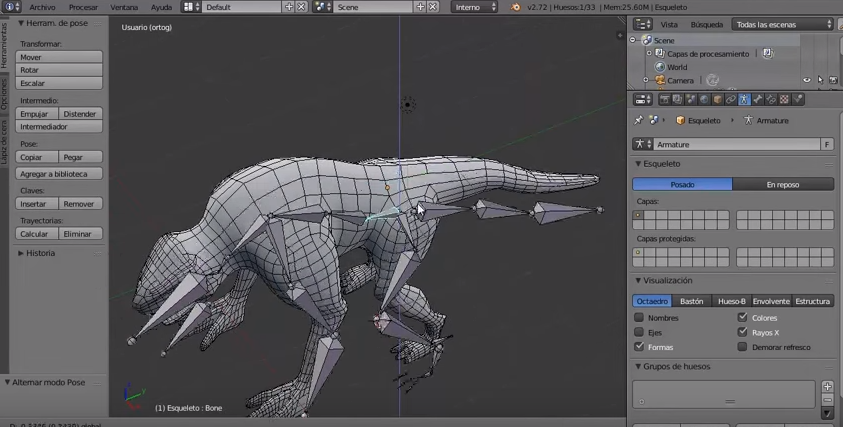Collapse the Alternar modo Pose panel

tap(8, 382)
